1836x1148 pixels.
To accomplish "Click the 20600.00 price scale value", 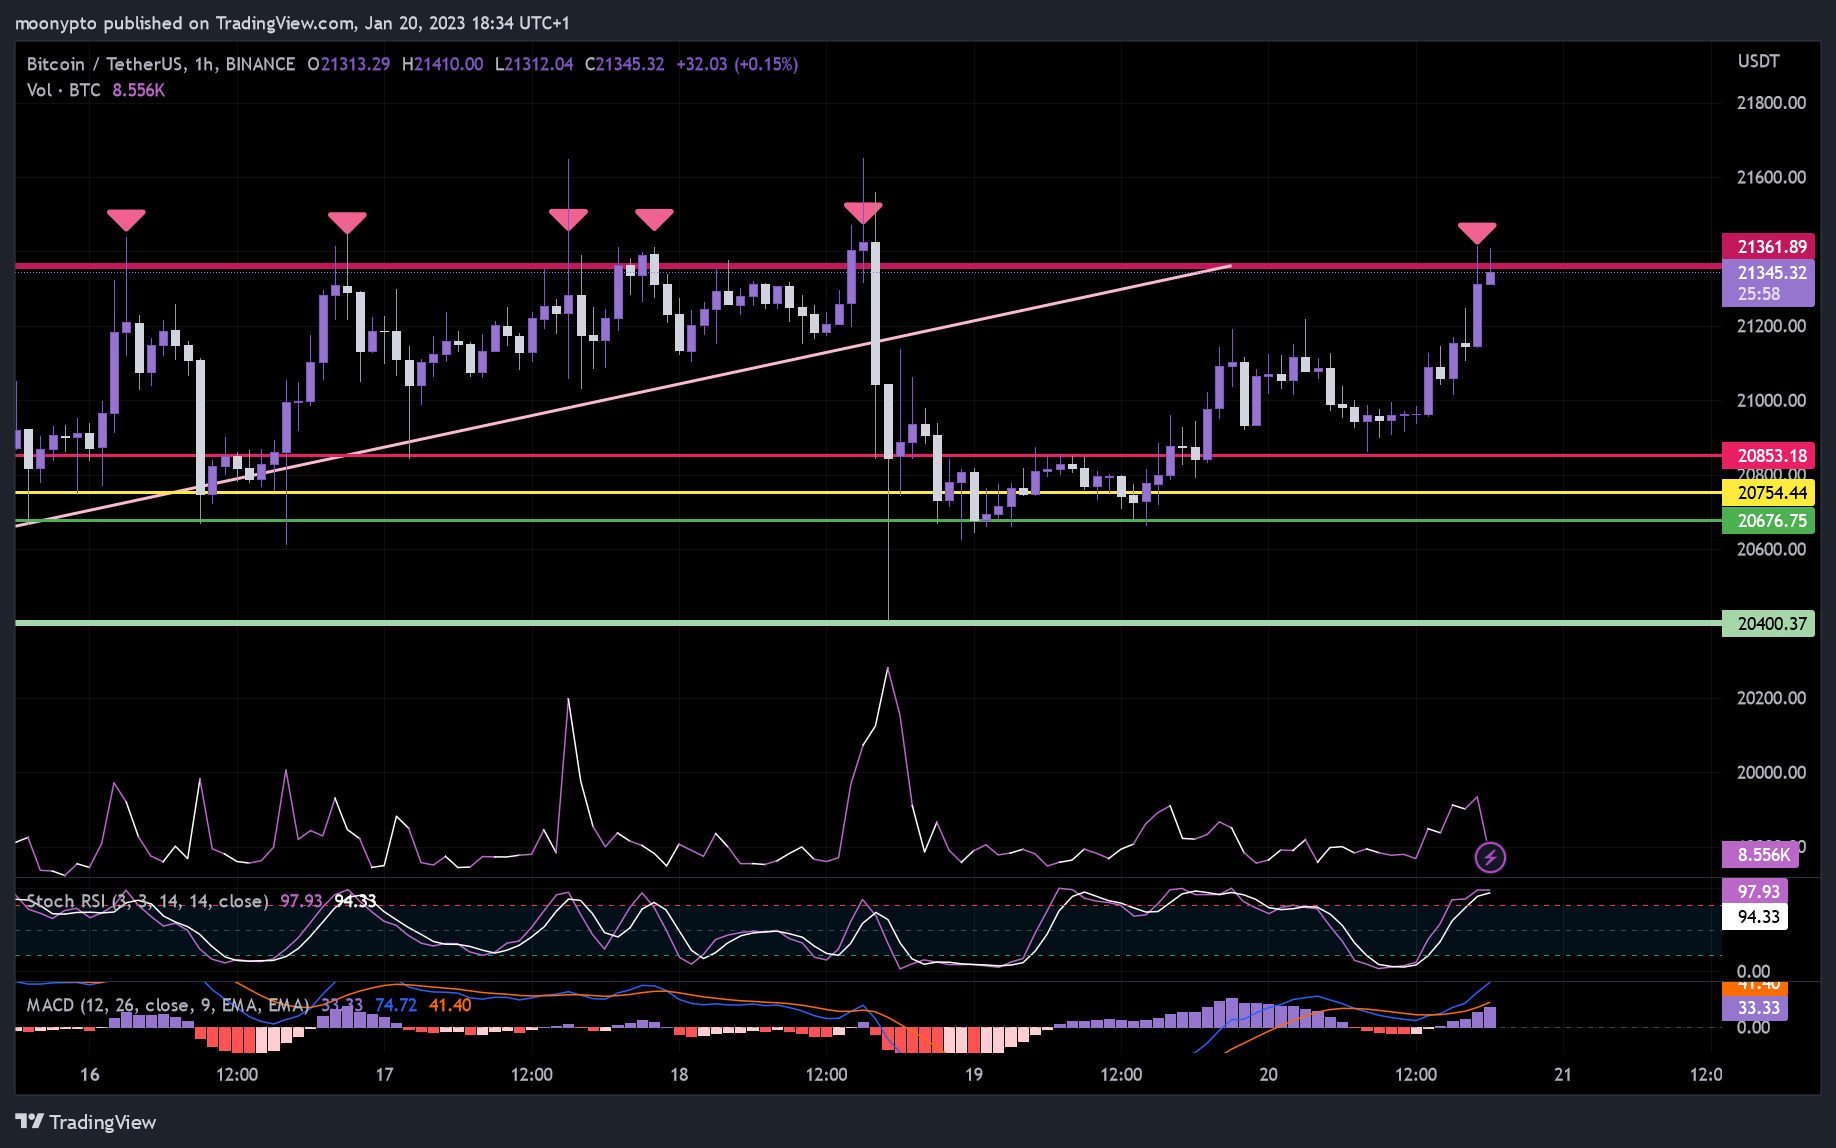I will pyautogui.click(x=1771, y=549).
